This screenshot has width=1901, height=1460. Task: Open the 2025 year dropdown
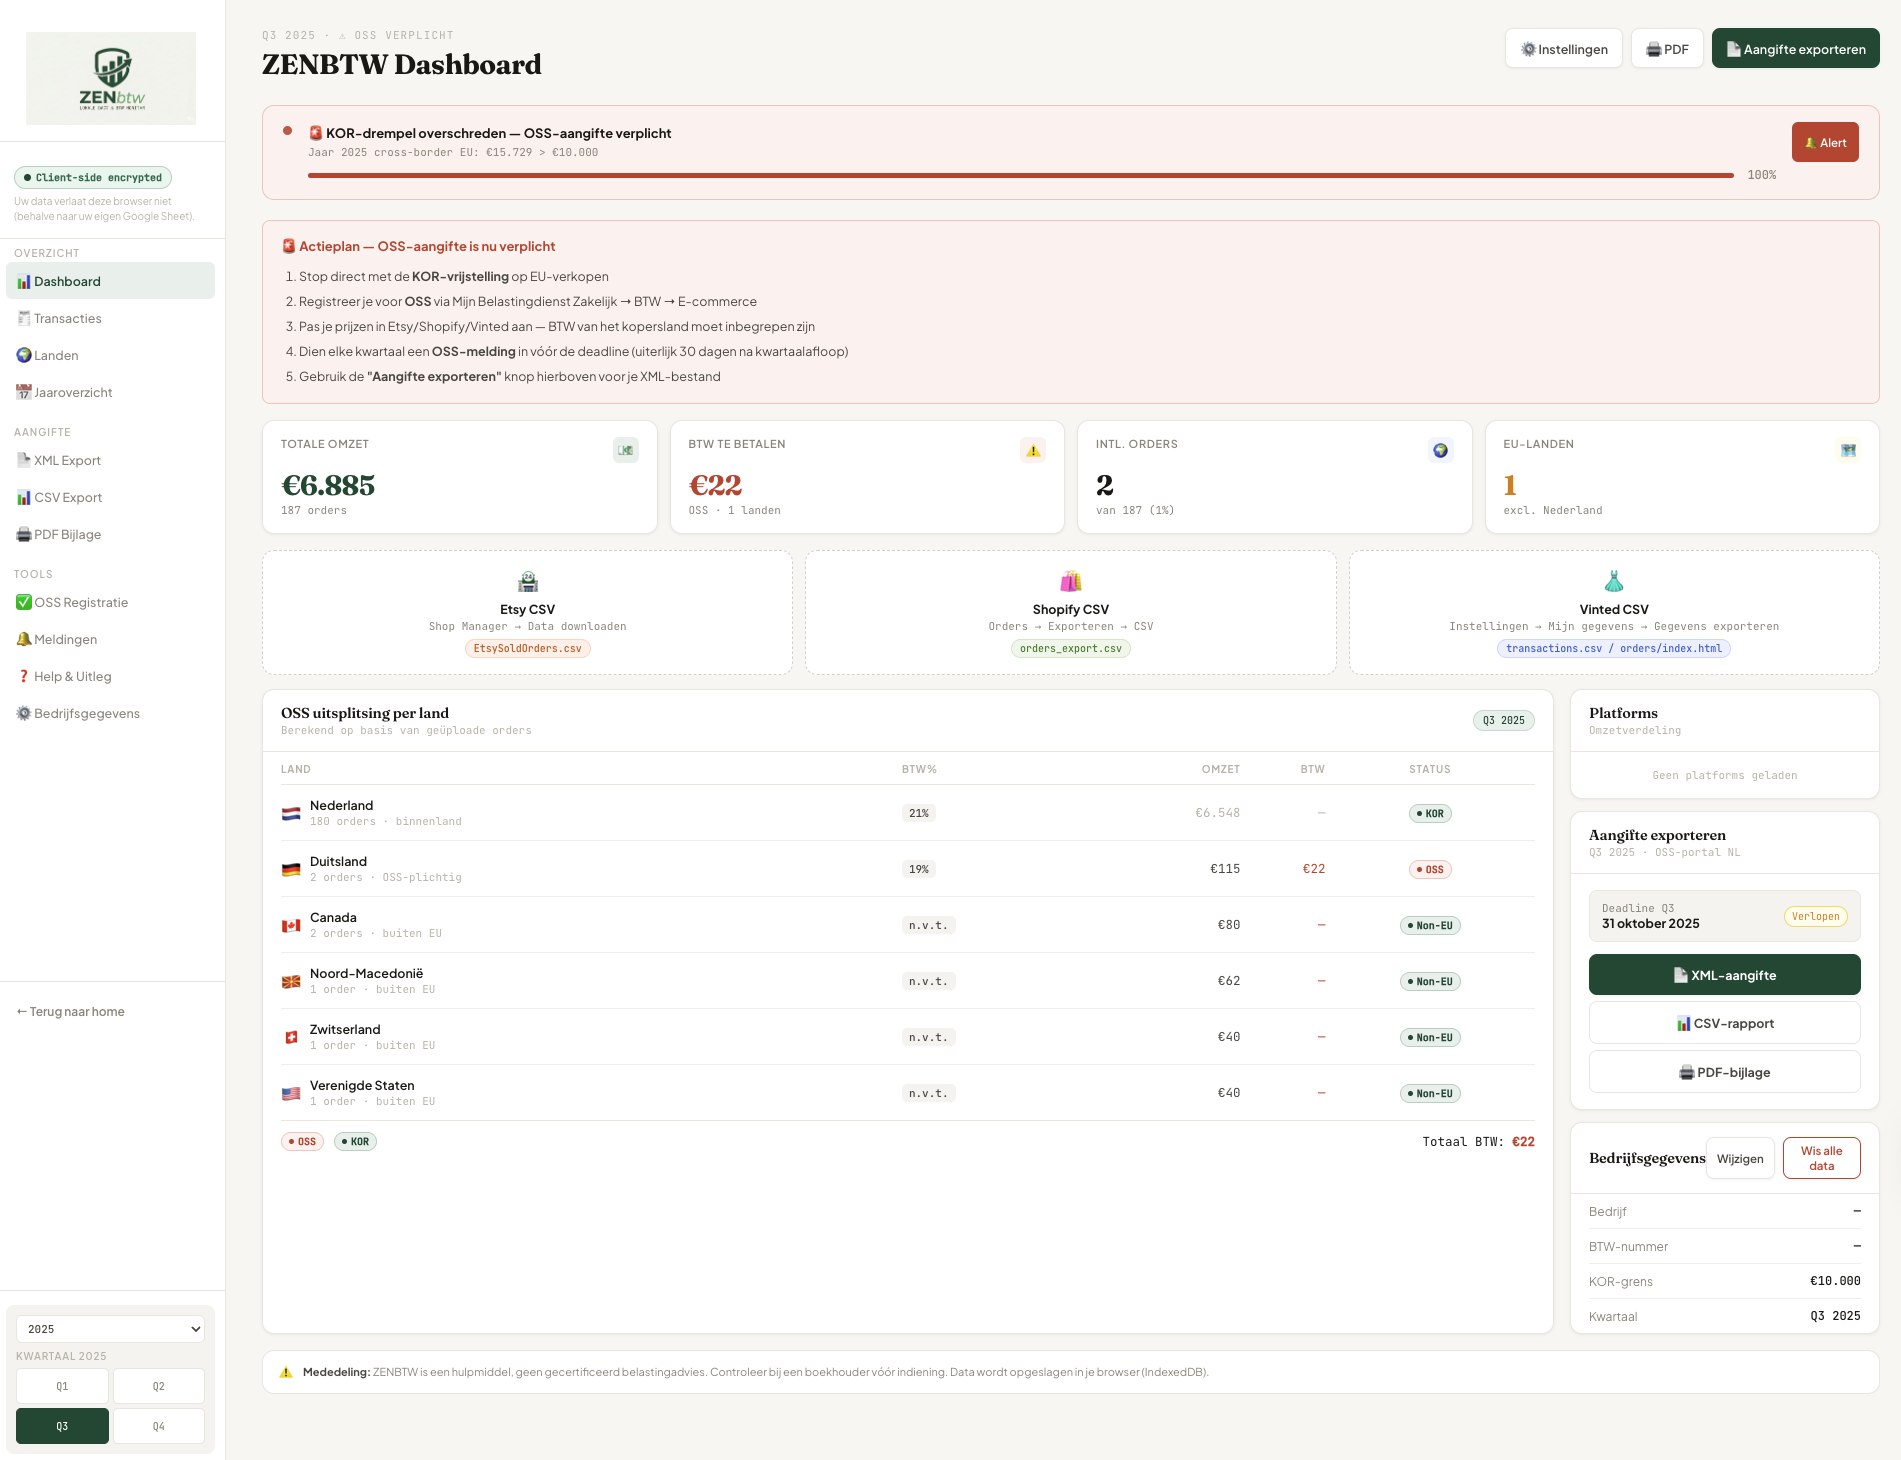pos(110,1329)
